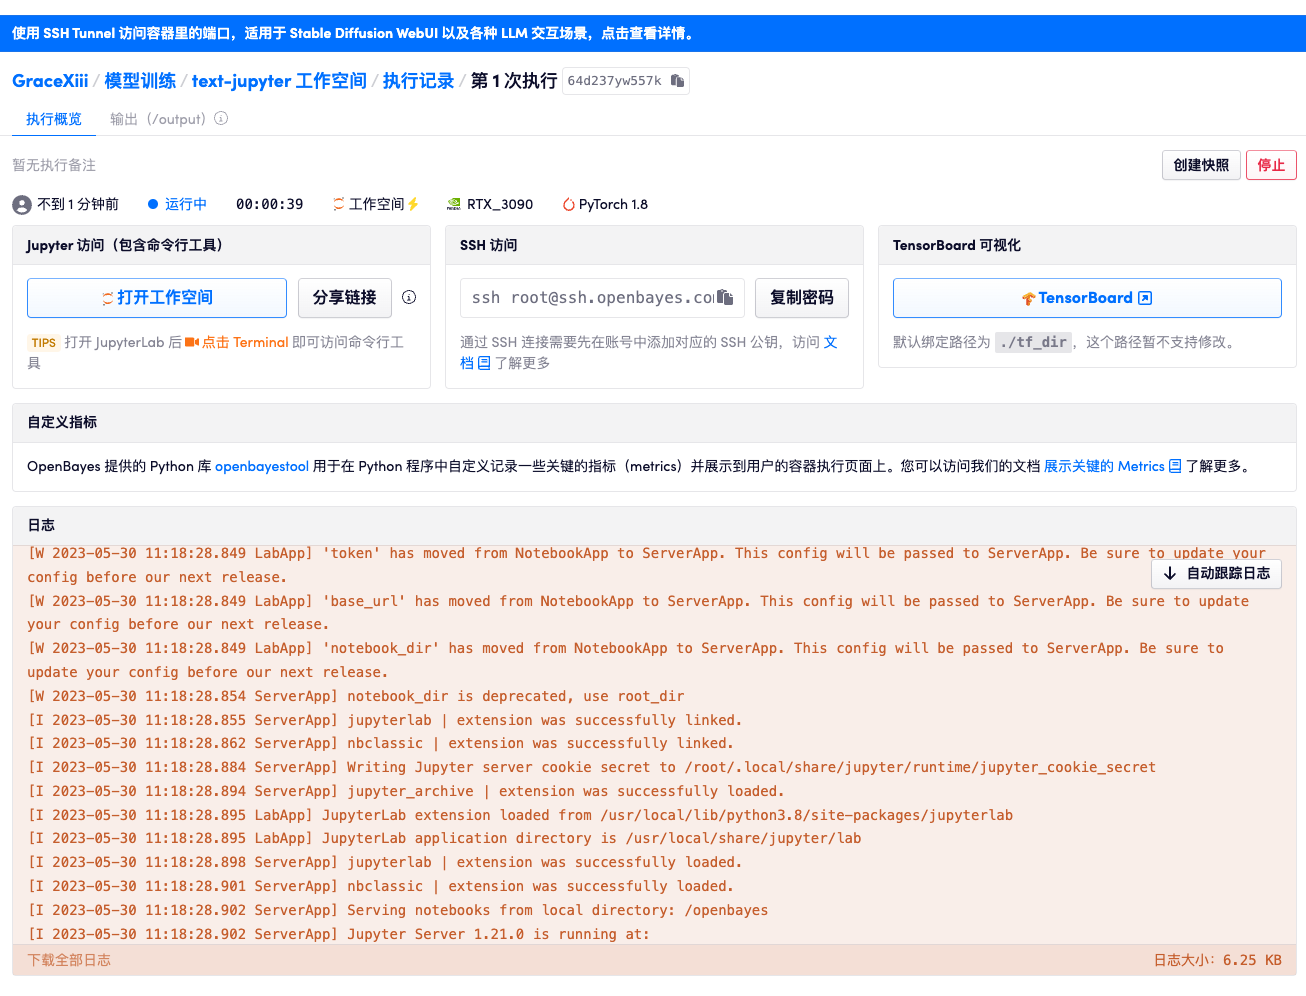1306x996 pixels.
Task: Click the SSH command input field
Action: tap(590, 298)
